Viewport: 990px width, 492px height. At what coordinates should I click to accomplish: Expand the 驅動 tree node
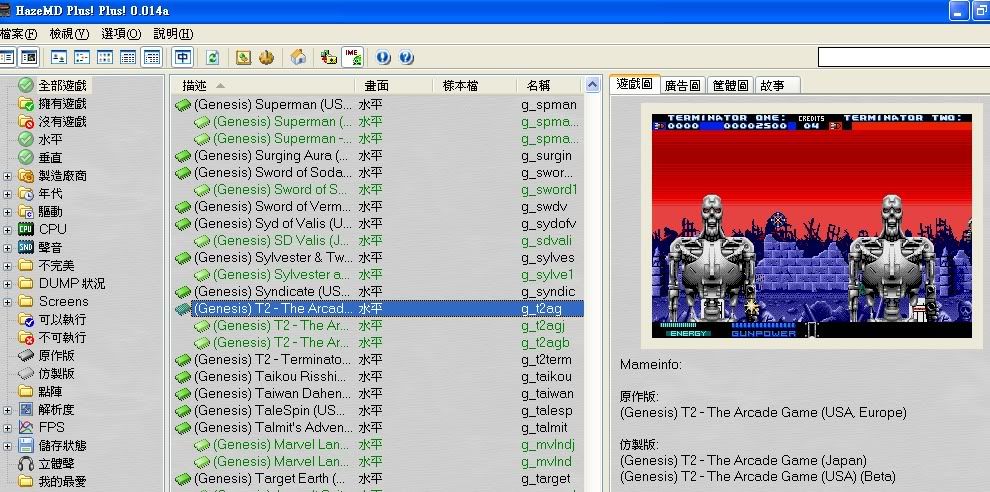(8, 212)
